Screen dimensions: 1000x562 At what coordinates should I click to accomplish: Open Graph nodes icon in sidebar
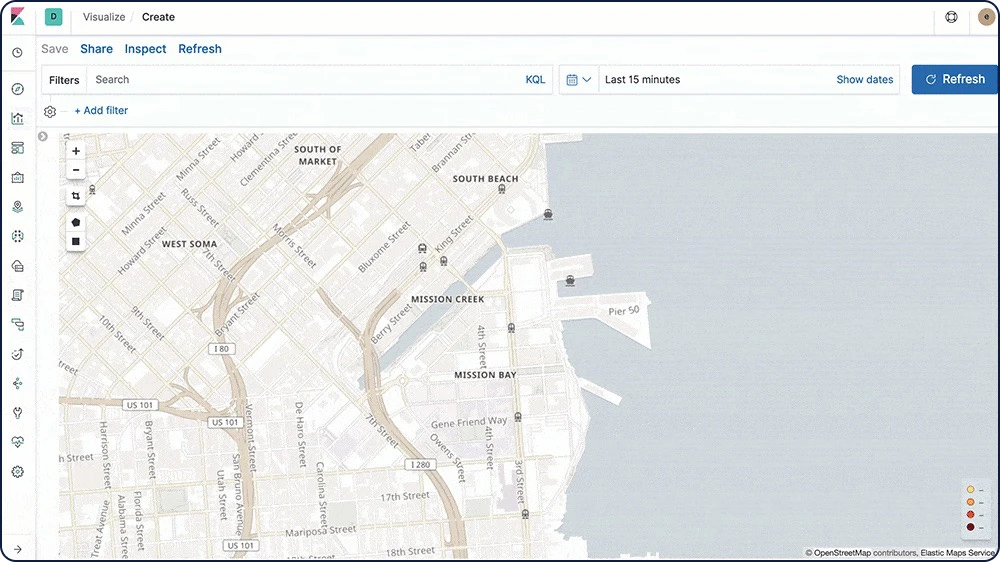pyautogui.click(x=18, y=383)
